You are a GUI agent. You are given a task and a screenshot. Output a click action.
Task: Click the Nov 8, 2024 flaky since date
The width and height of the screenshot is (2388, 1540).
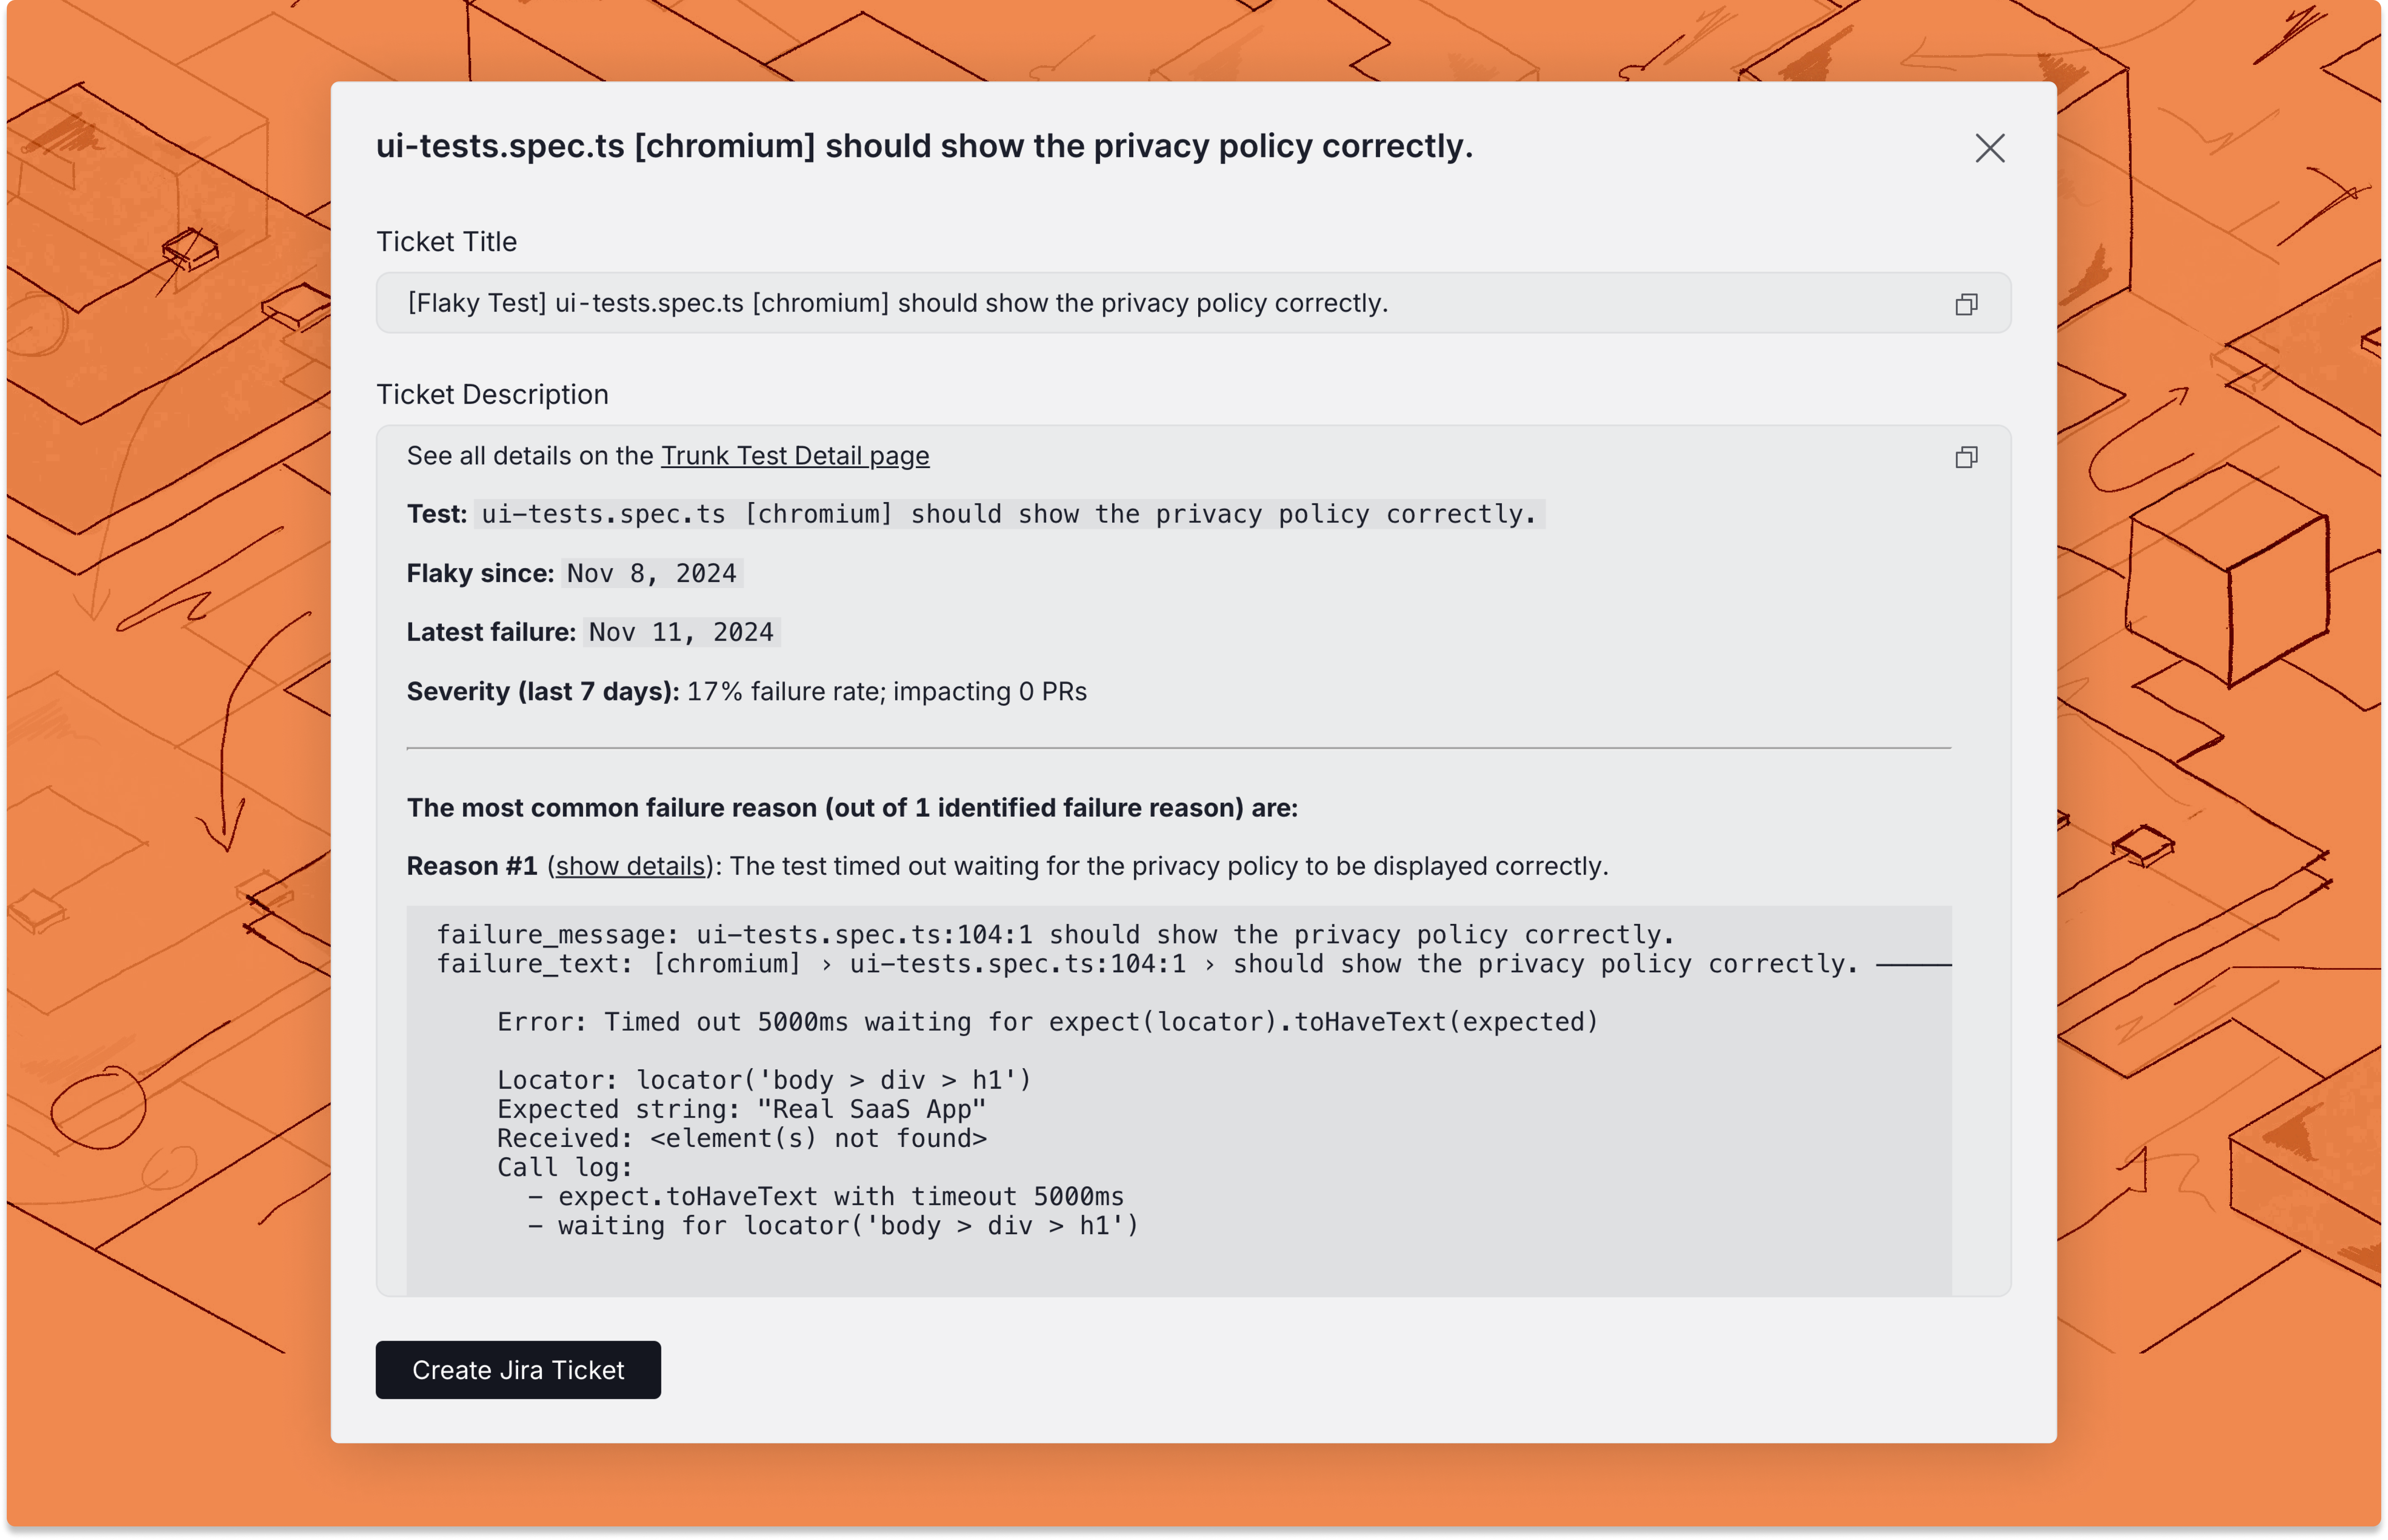point(651,573)
